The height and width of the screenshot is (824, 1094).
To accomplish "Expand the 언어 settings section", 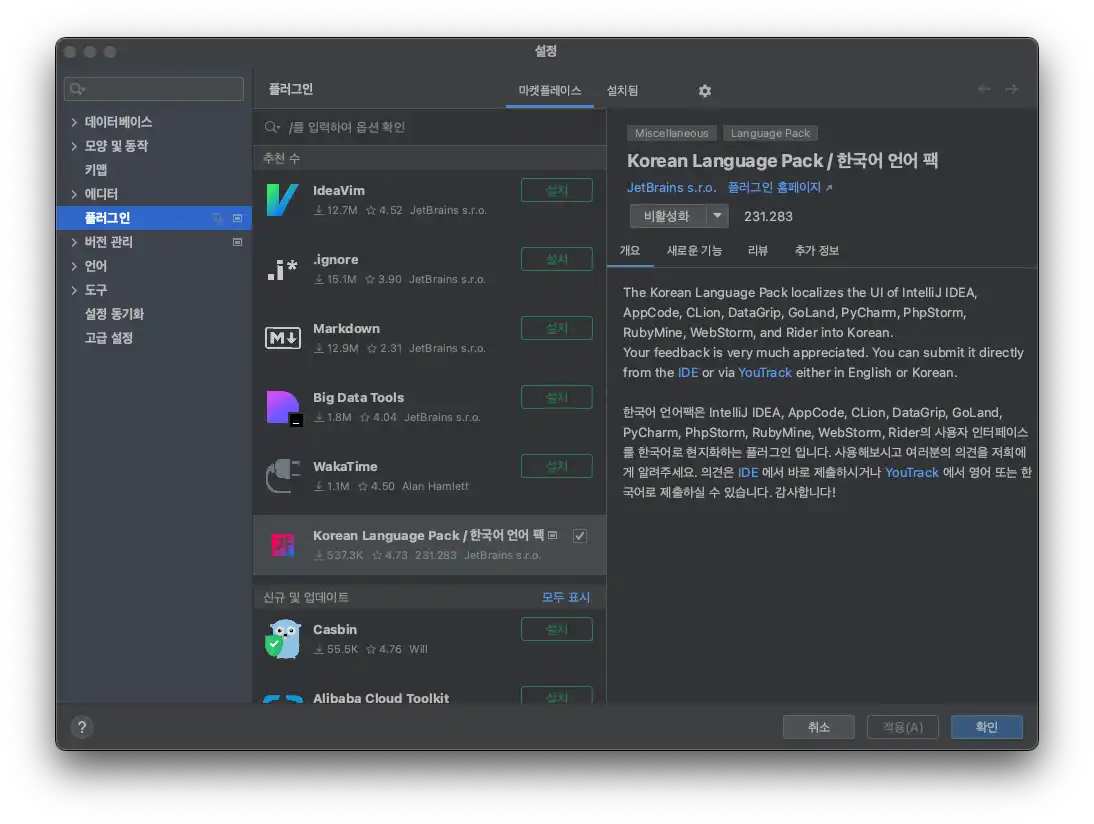I will click(74, 266).
